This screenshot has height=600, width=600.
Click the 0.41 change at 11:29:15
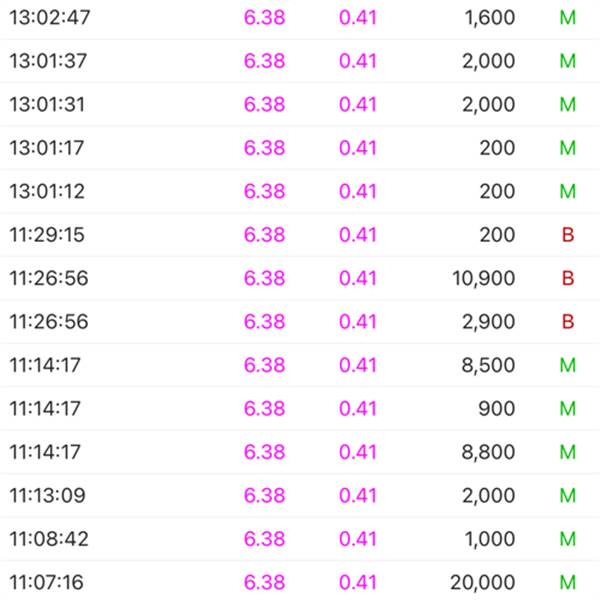point(358,235)
